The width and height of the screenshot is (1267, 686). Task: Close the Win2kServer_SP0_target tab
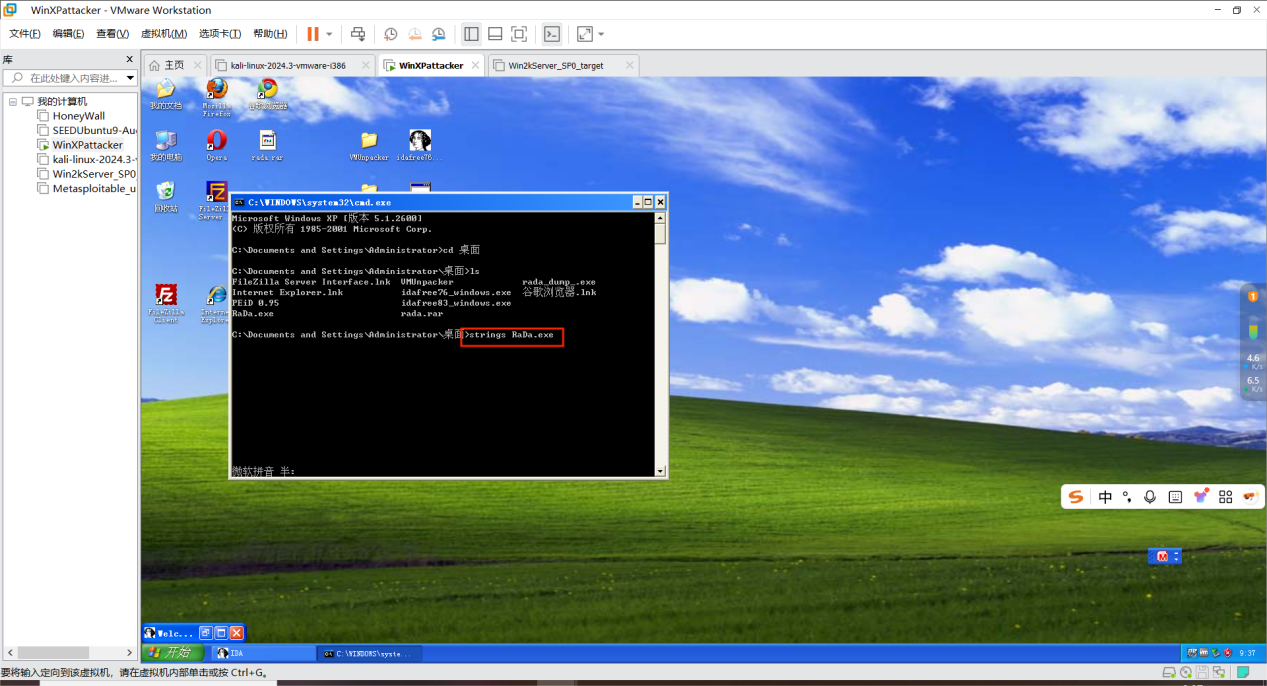click(629, 65)
